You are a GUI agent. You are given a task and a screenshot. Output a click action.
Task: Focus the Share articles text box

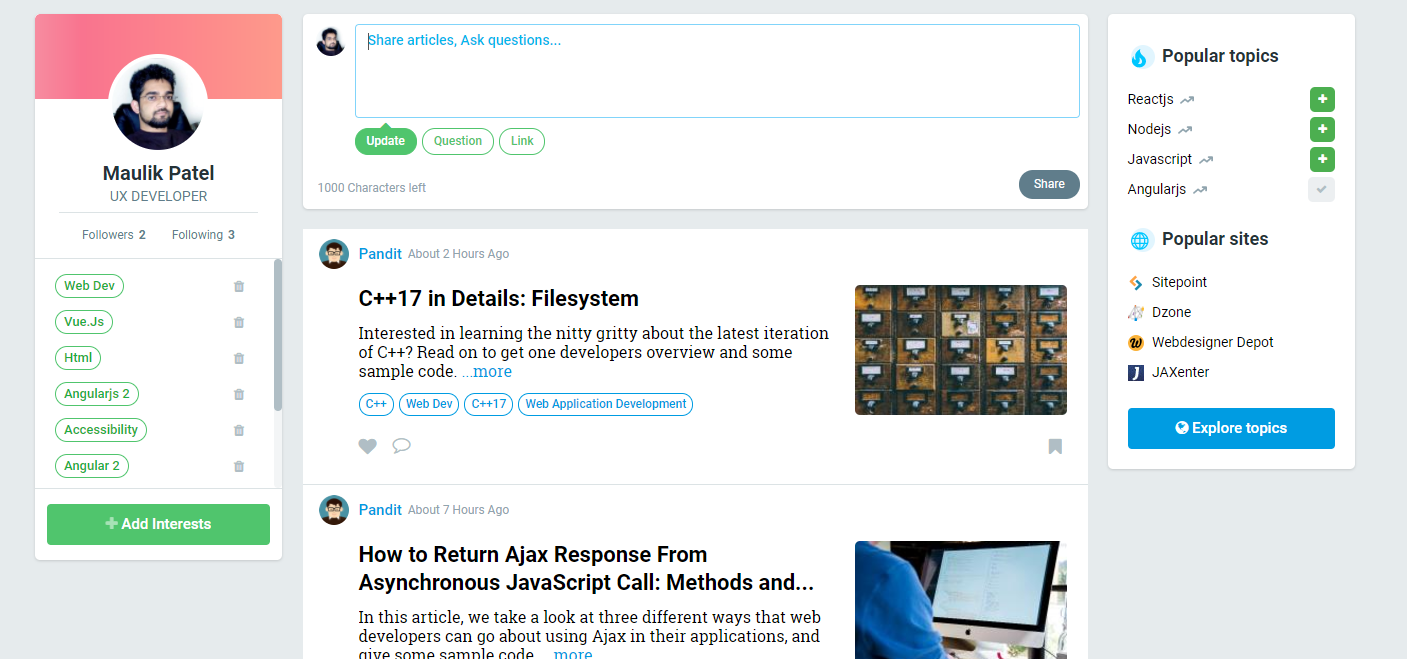[x=717, y=71]
